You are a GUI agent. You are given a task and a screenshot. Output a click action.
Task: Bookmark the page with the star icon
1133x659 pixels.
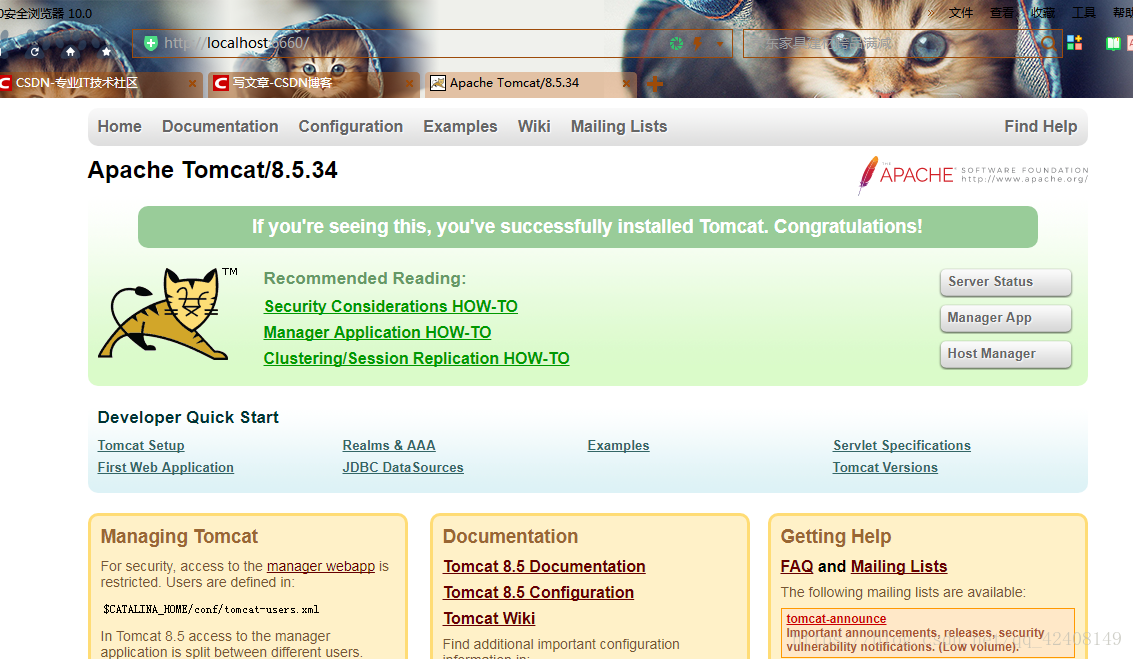click(x=106, y=51)
